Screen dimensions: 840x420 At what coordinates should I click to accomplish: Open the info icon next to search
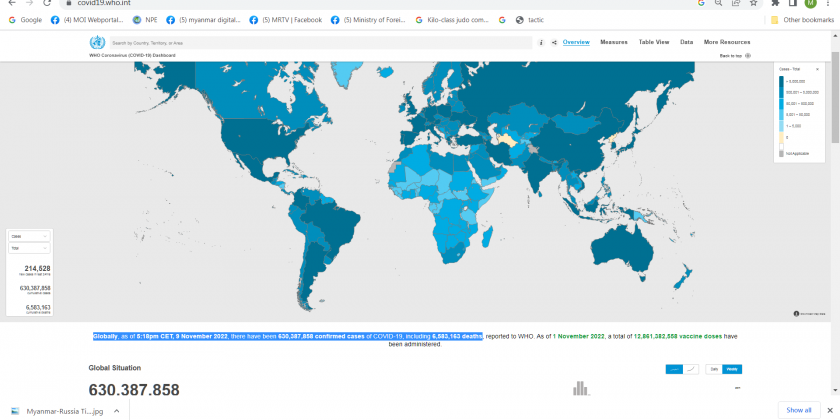click(x=541, y=43)
